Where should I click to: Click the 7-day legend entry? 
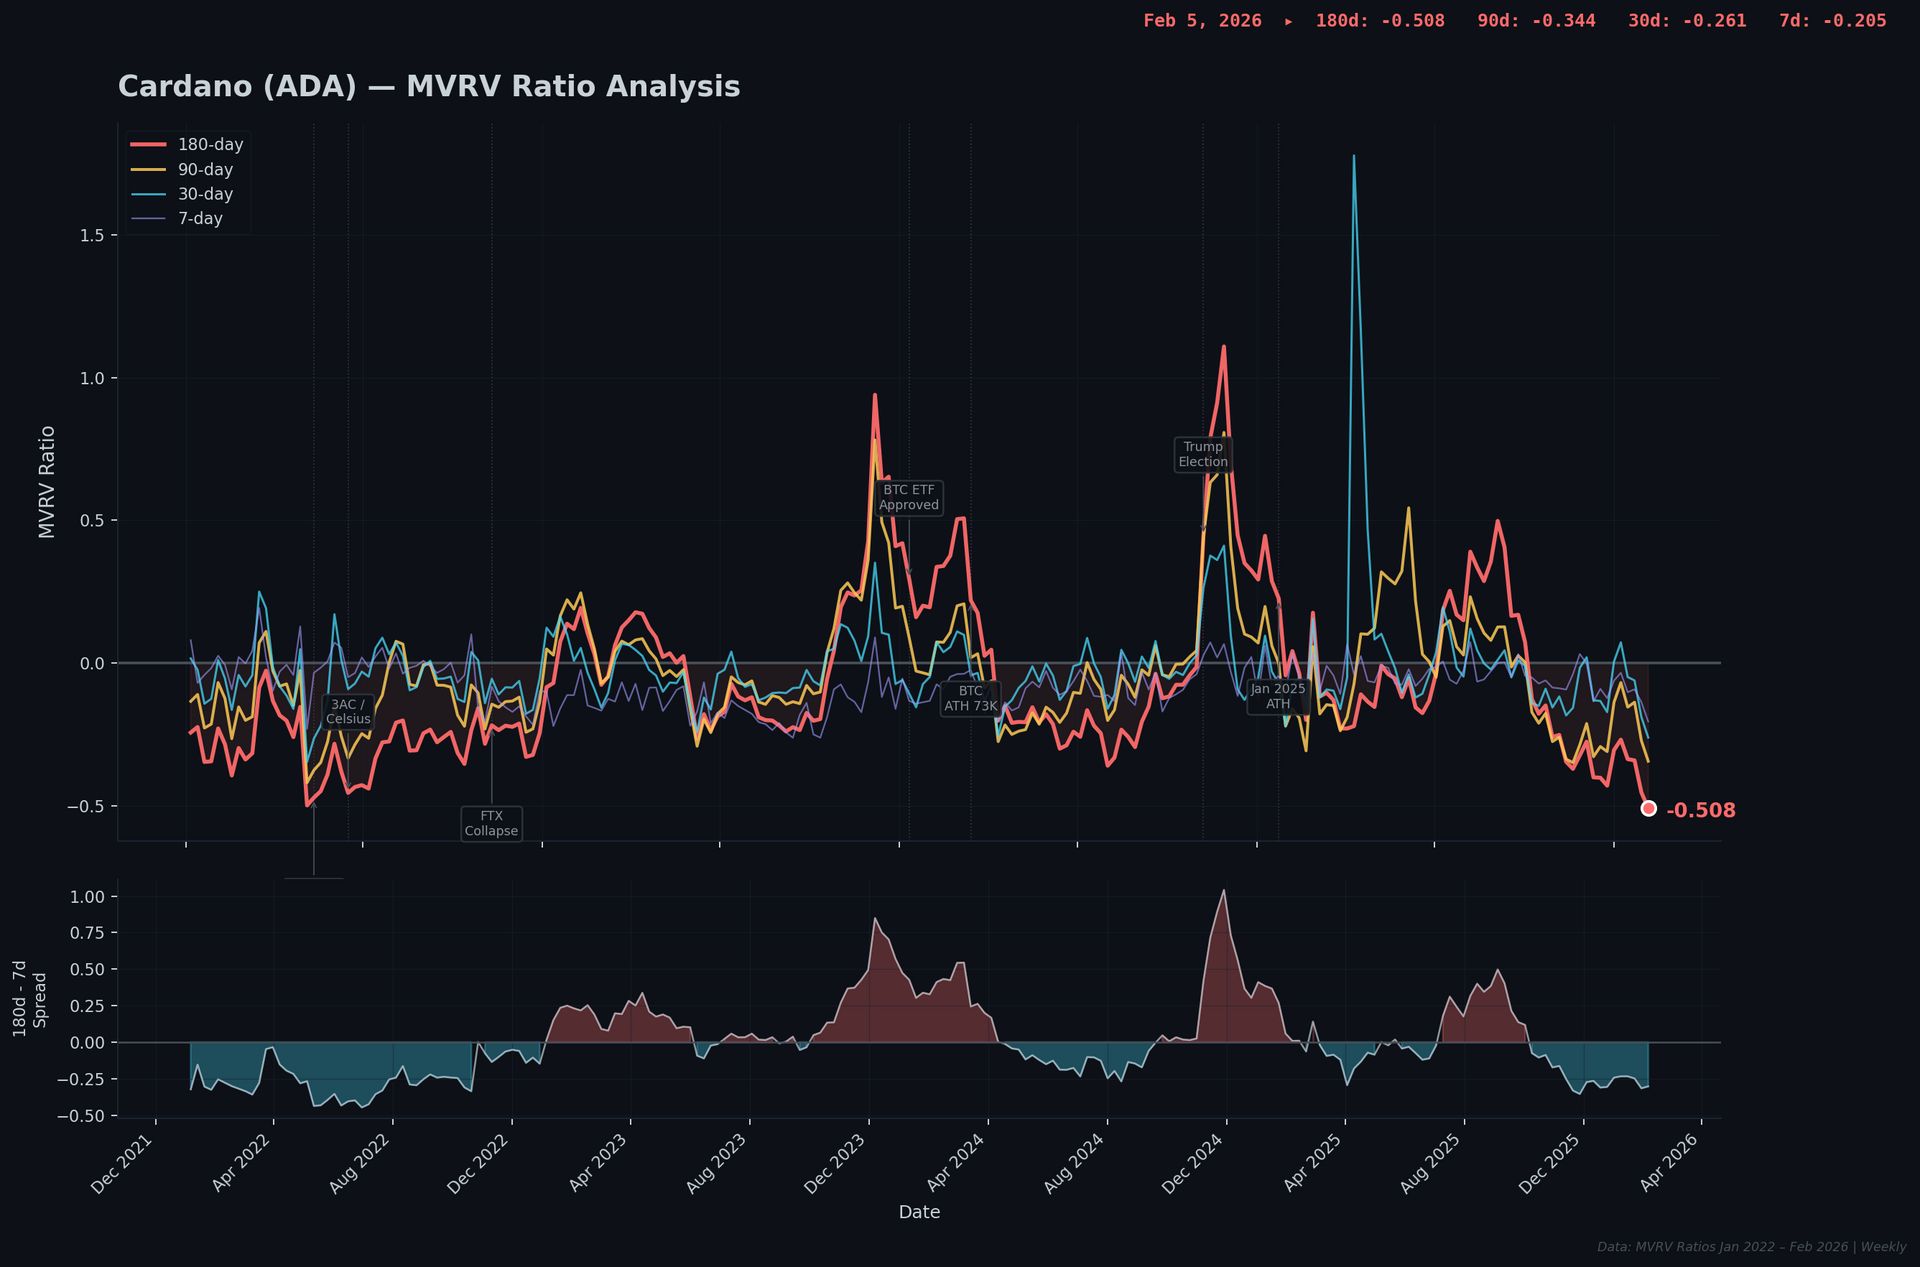click(200, 219)
